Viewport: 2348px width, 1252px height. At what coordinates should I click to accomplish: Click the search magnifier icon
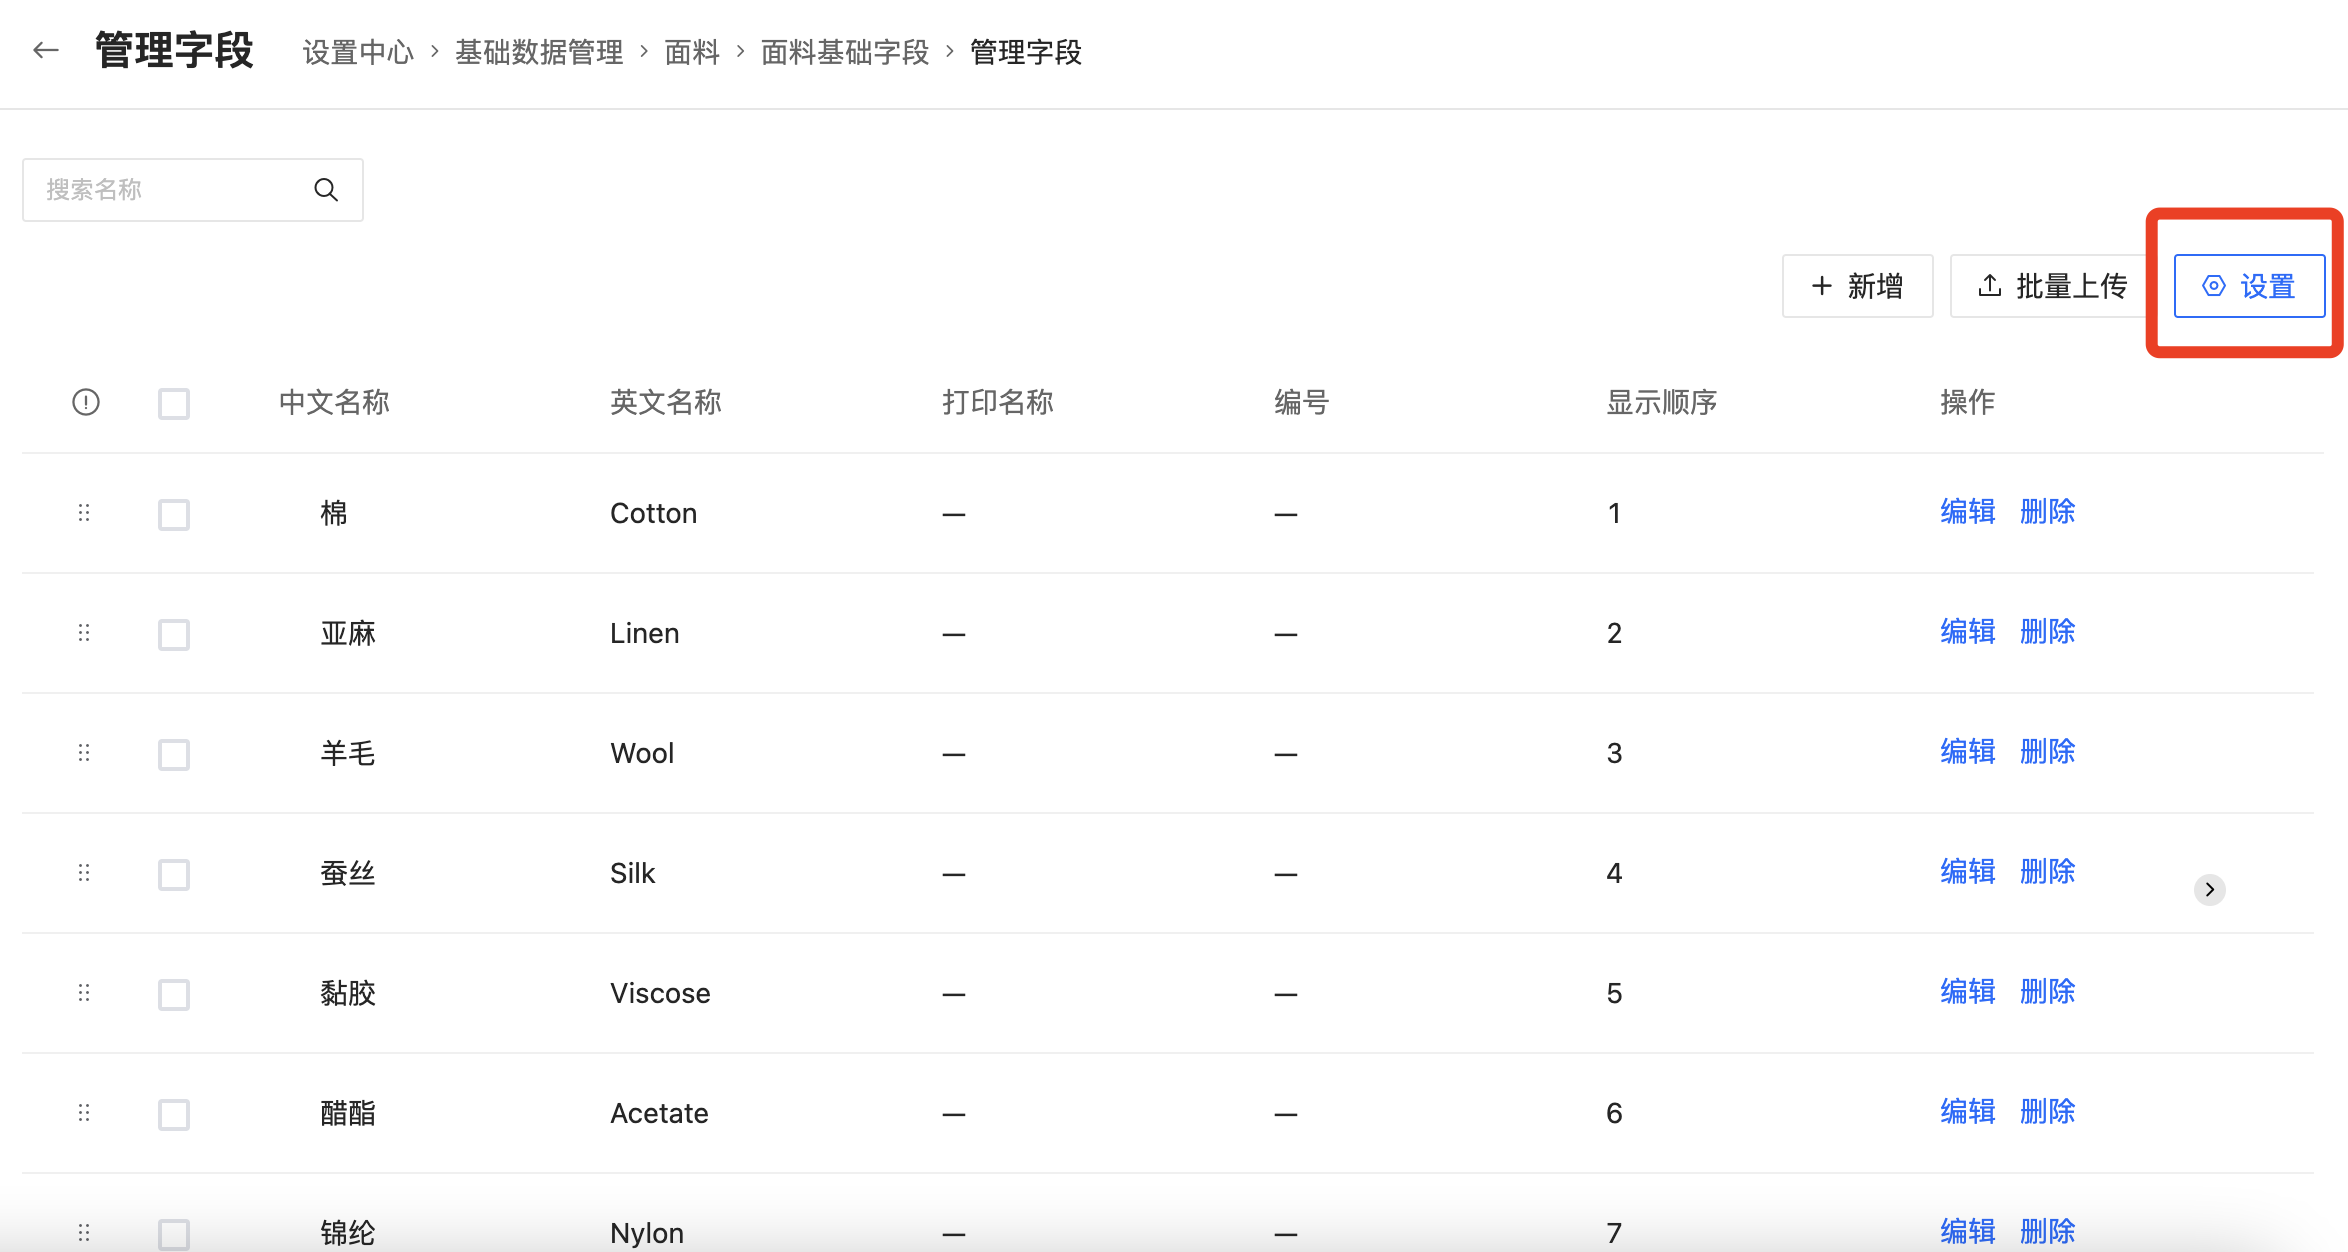point(326,189)
